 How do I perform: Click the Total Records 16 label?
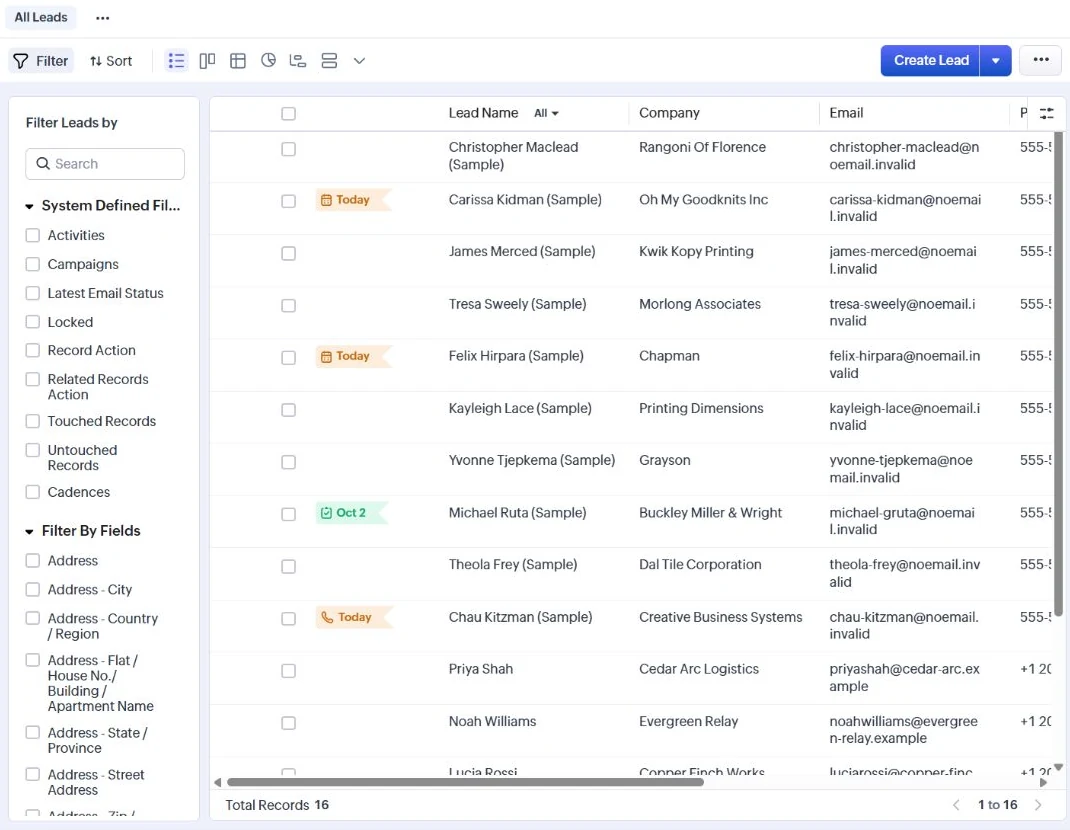click(x=277, y=805)
